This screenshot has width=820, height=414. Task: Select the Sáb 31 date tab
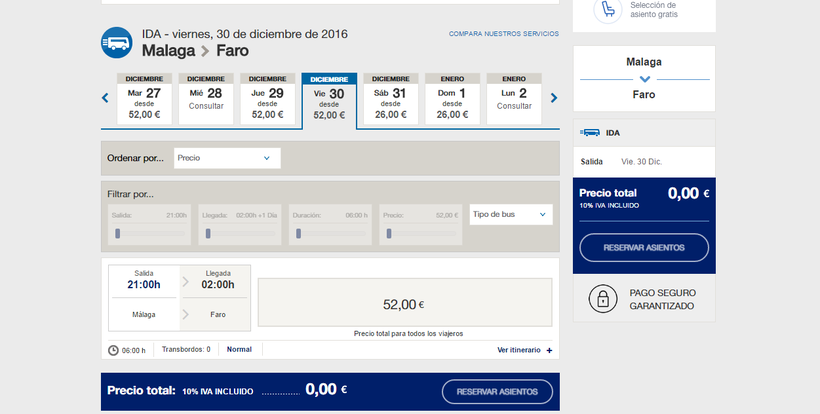click(x=391, y=99)
